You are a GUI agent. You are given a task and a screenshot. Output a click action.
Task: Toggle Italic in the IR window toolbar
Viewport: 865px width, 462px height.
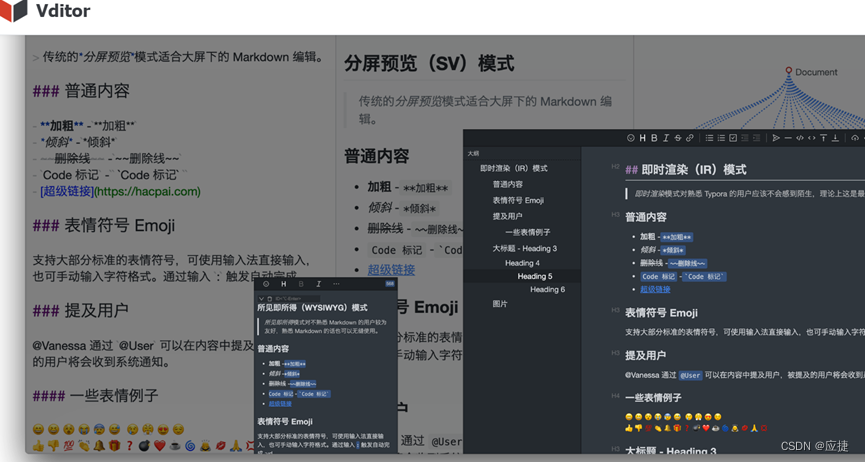[x=666, y=138]
